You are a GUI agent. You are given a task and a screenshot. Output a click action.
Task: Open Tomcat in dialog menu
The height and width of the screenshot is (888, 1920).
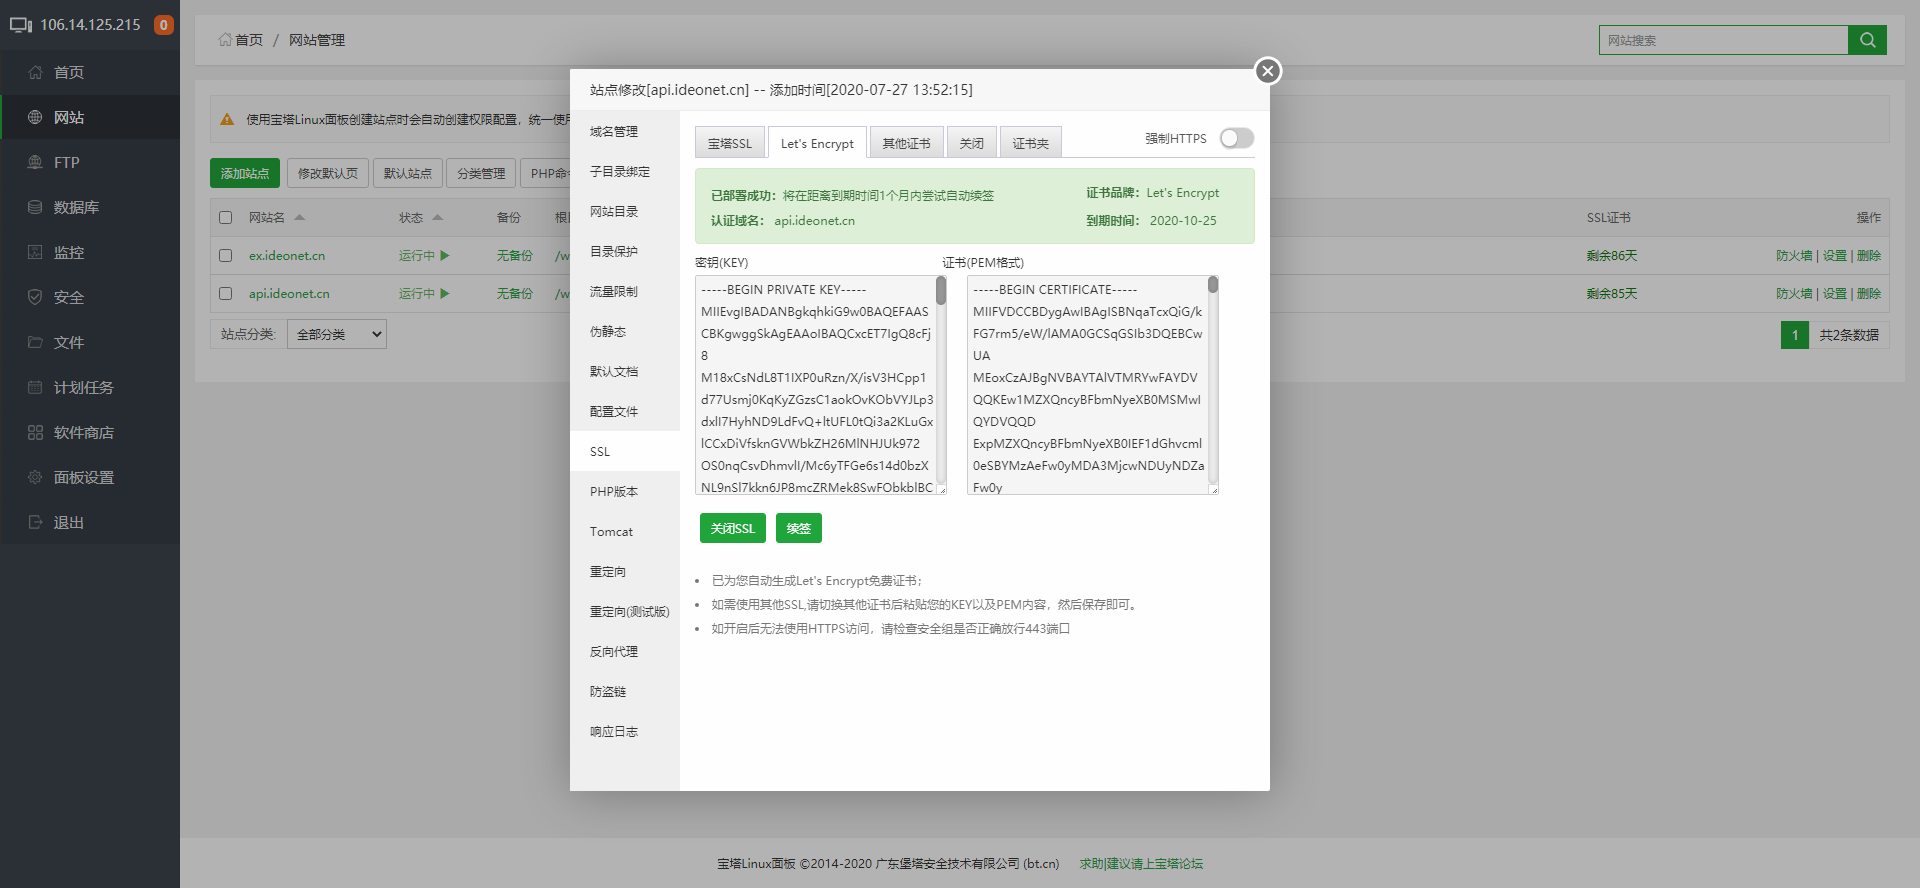[x=625, y=531]
